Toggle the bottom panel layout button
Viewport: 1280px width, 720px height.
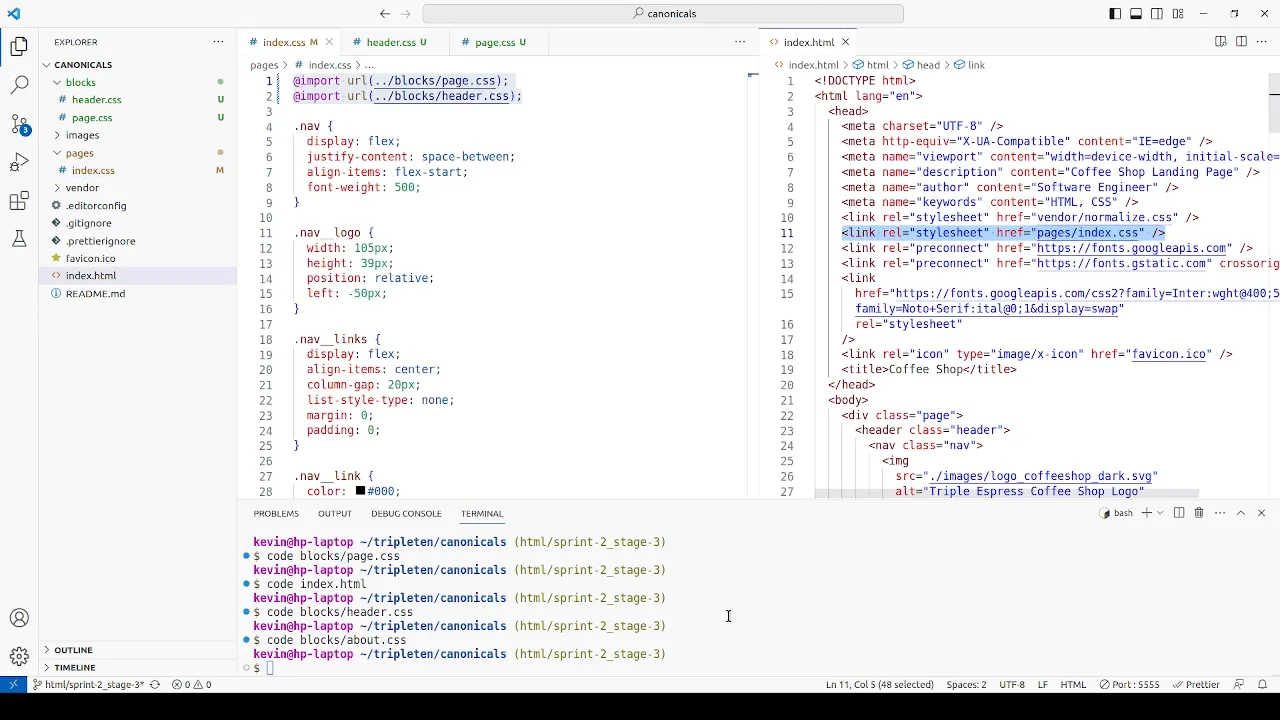(1136, 14)
